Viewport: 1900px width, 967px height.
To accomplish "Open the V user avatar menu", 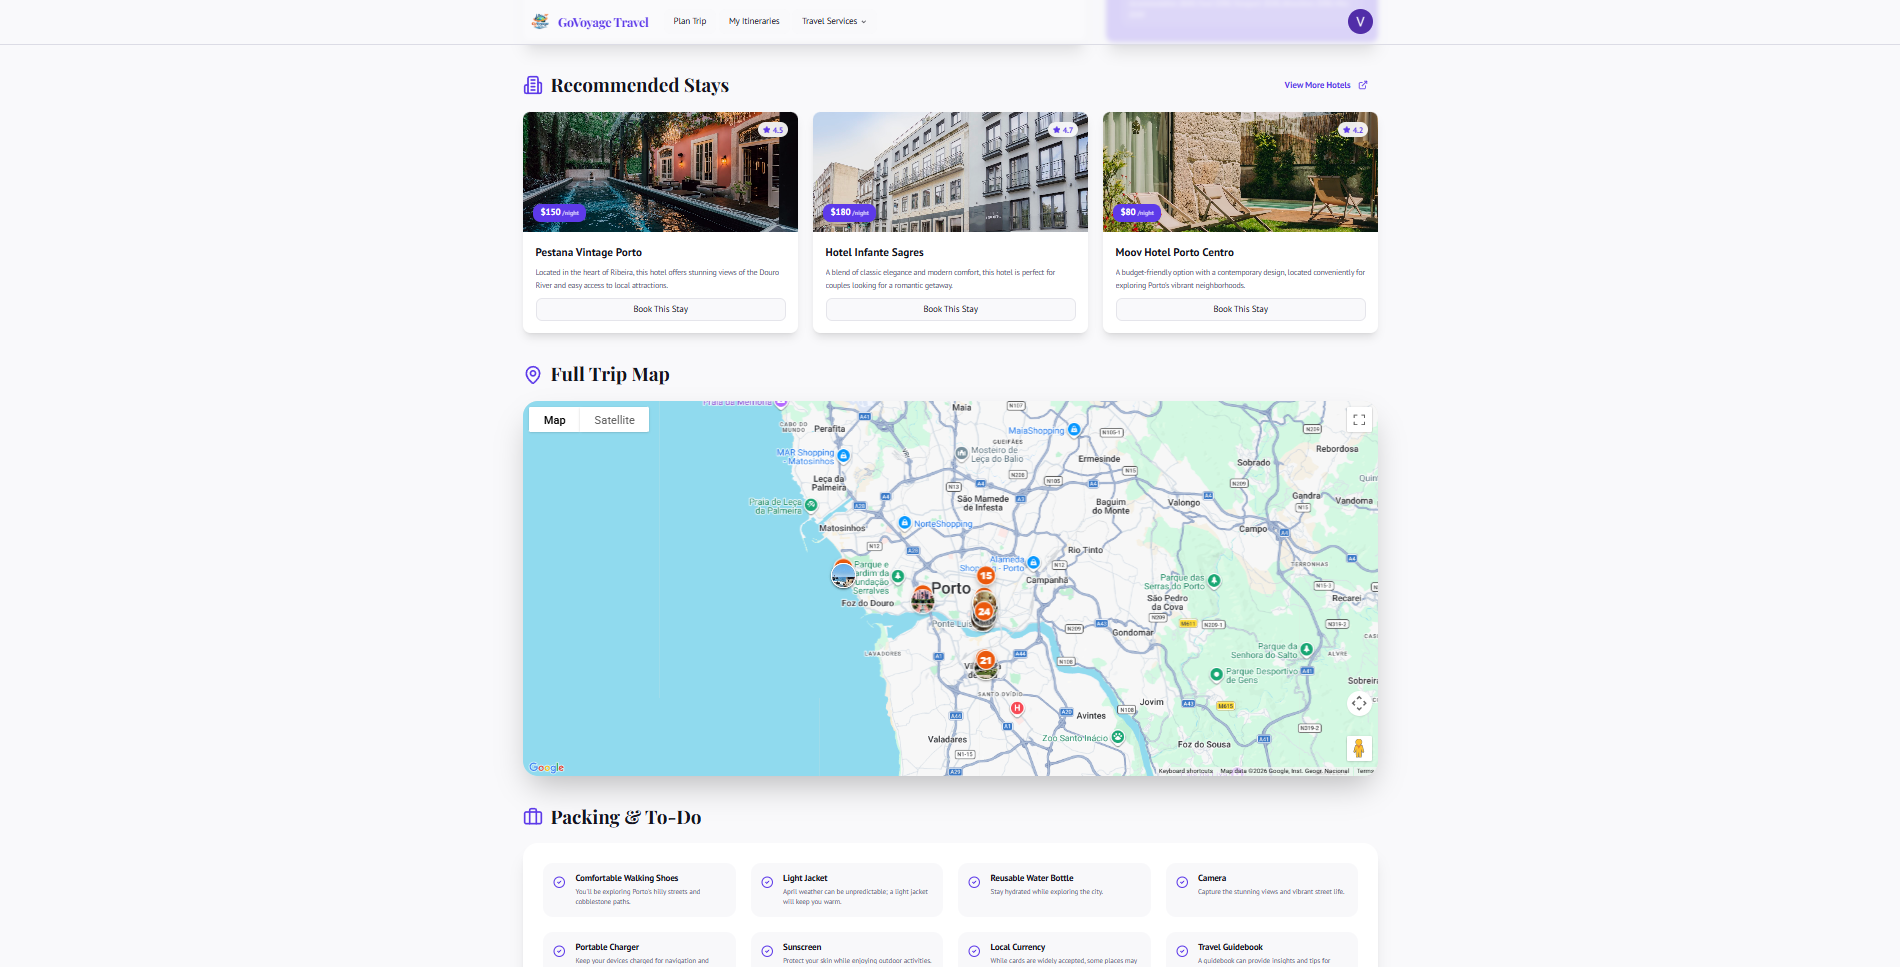I will [1359, 20].
